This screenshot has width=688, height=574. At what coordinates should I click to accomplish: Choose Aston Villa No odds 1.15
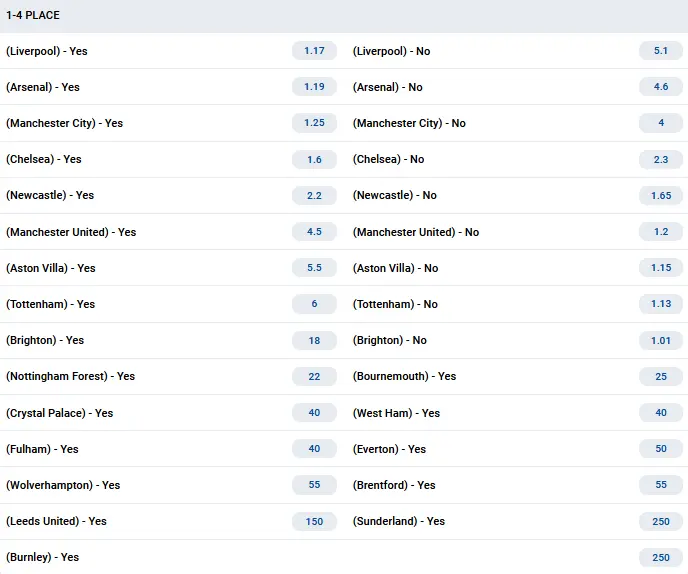click(661, 268)
